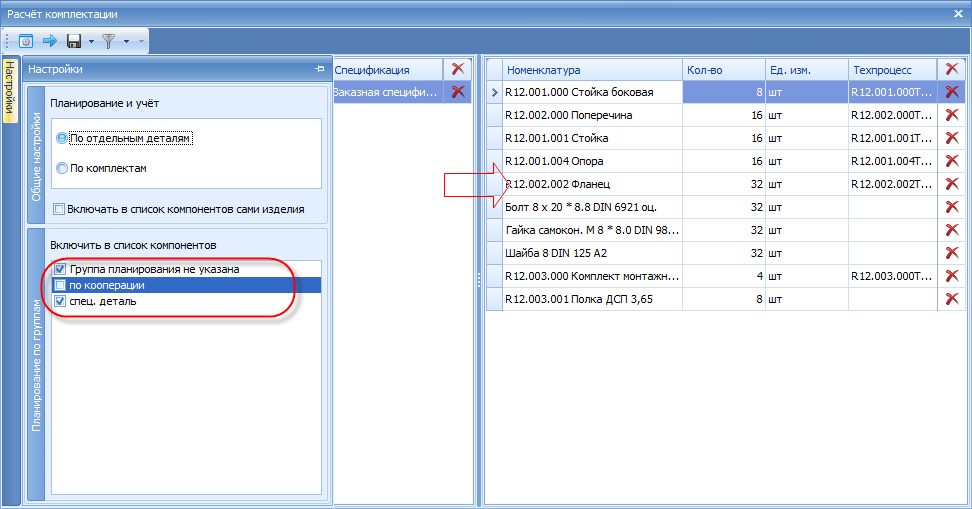Close the Расчёт комплектации window
Screen dimensions: 972x509
958,13
